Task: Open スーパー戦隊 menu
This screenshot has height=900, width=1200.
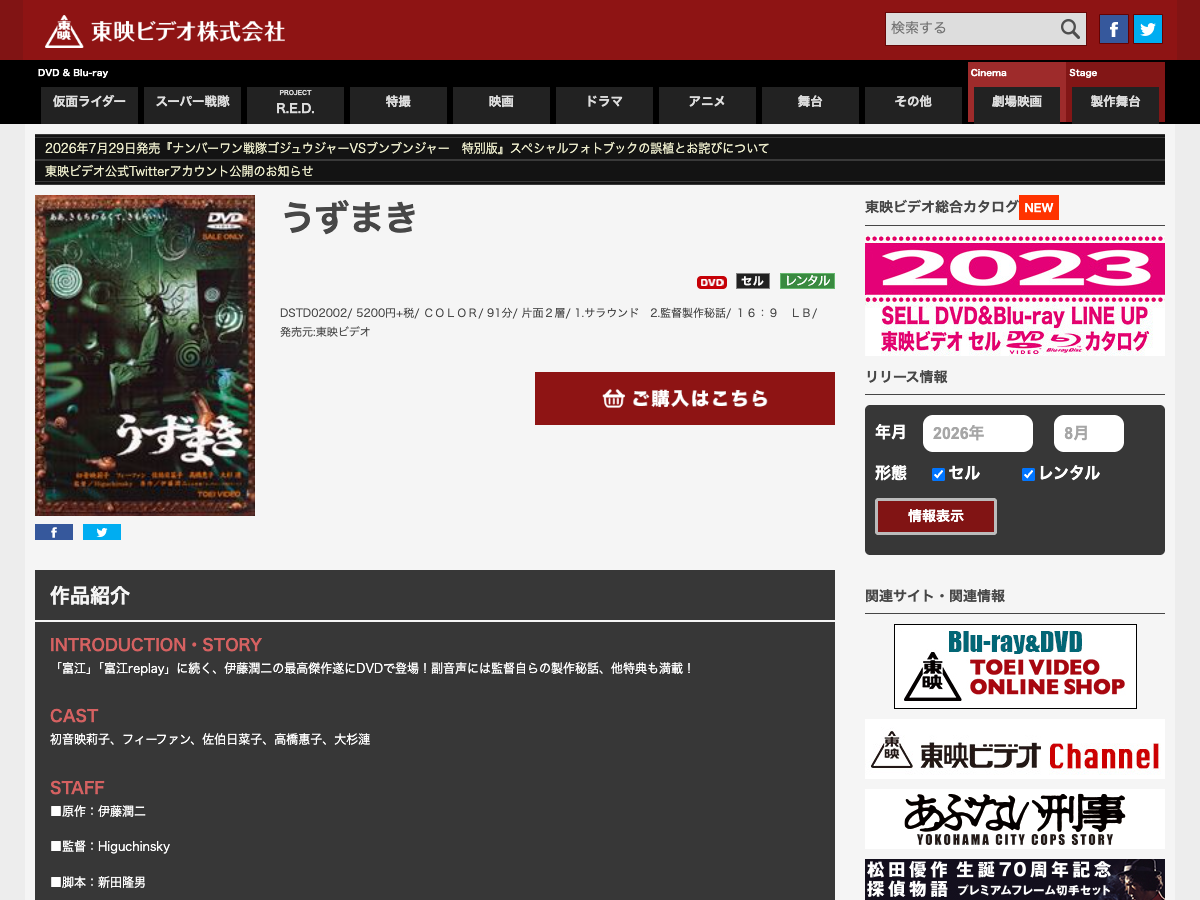Action: tap(192, 105)
